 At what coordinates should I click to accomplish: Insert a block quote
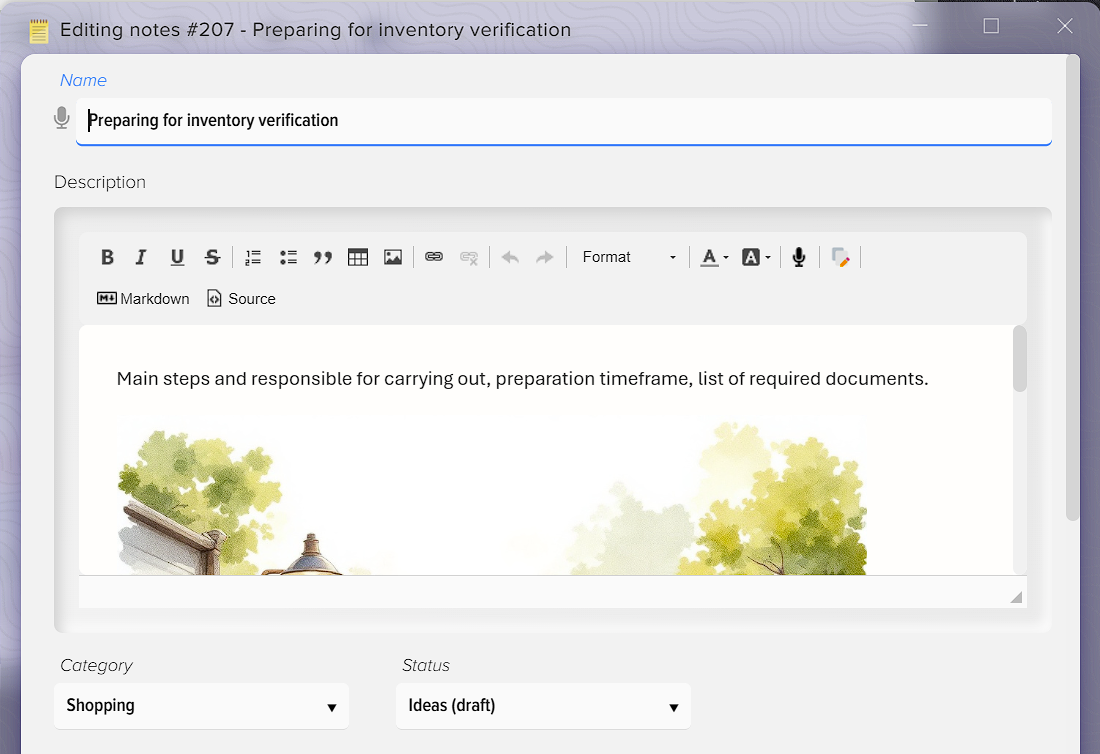pos(323,257)
